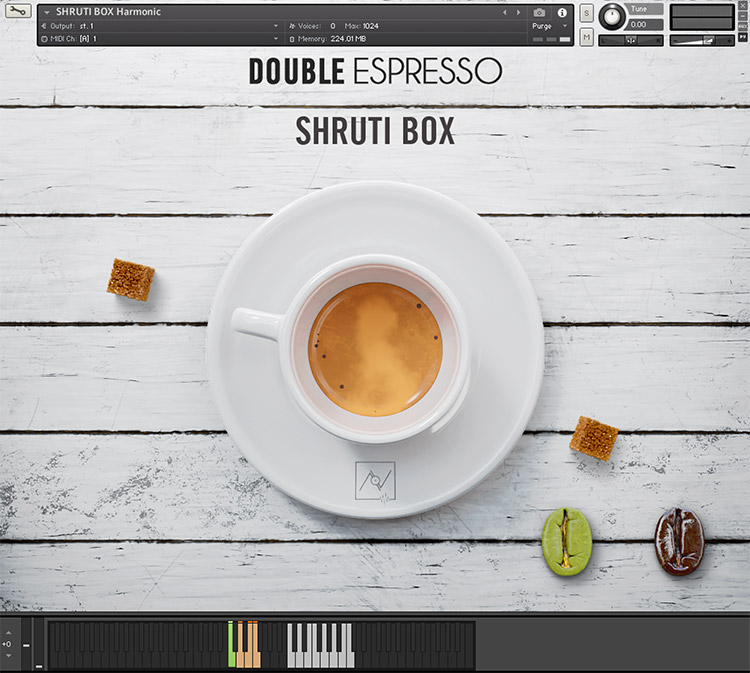Open the MIDI Ch [A] 1 dropdown
The image size is (750, 673).
160,39
